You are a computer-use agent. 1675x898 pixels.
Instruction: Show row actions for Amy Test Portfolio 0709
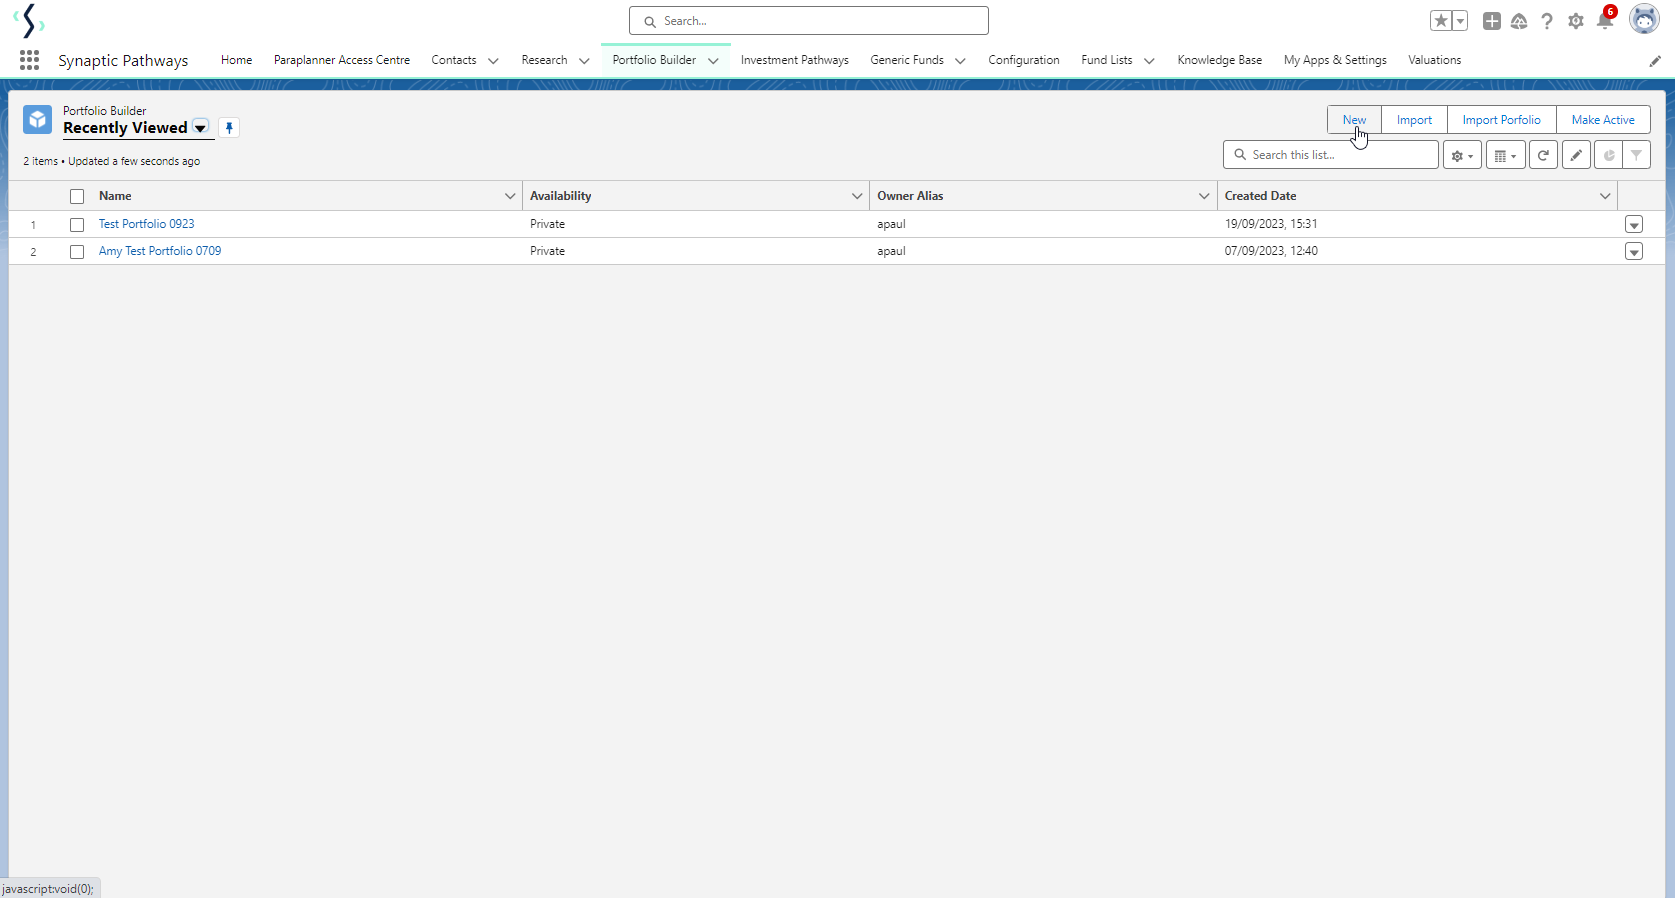(1634, 252)
